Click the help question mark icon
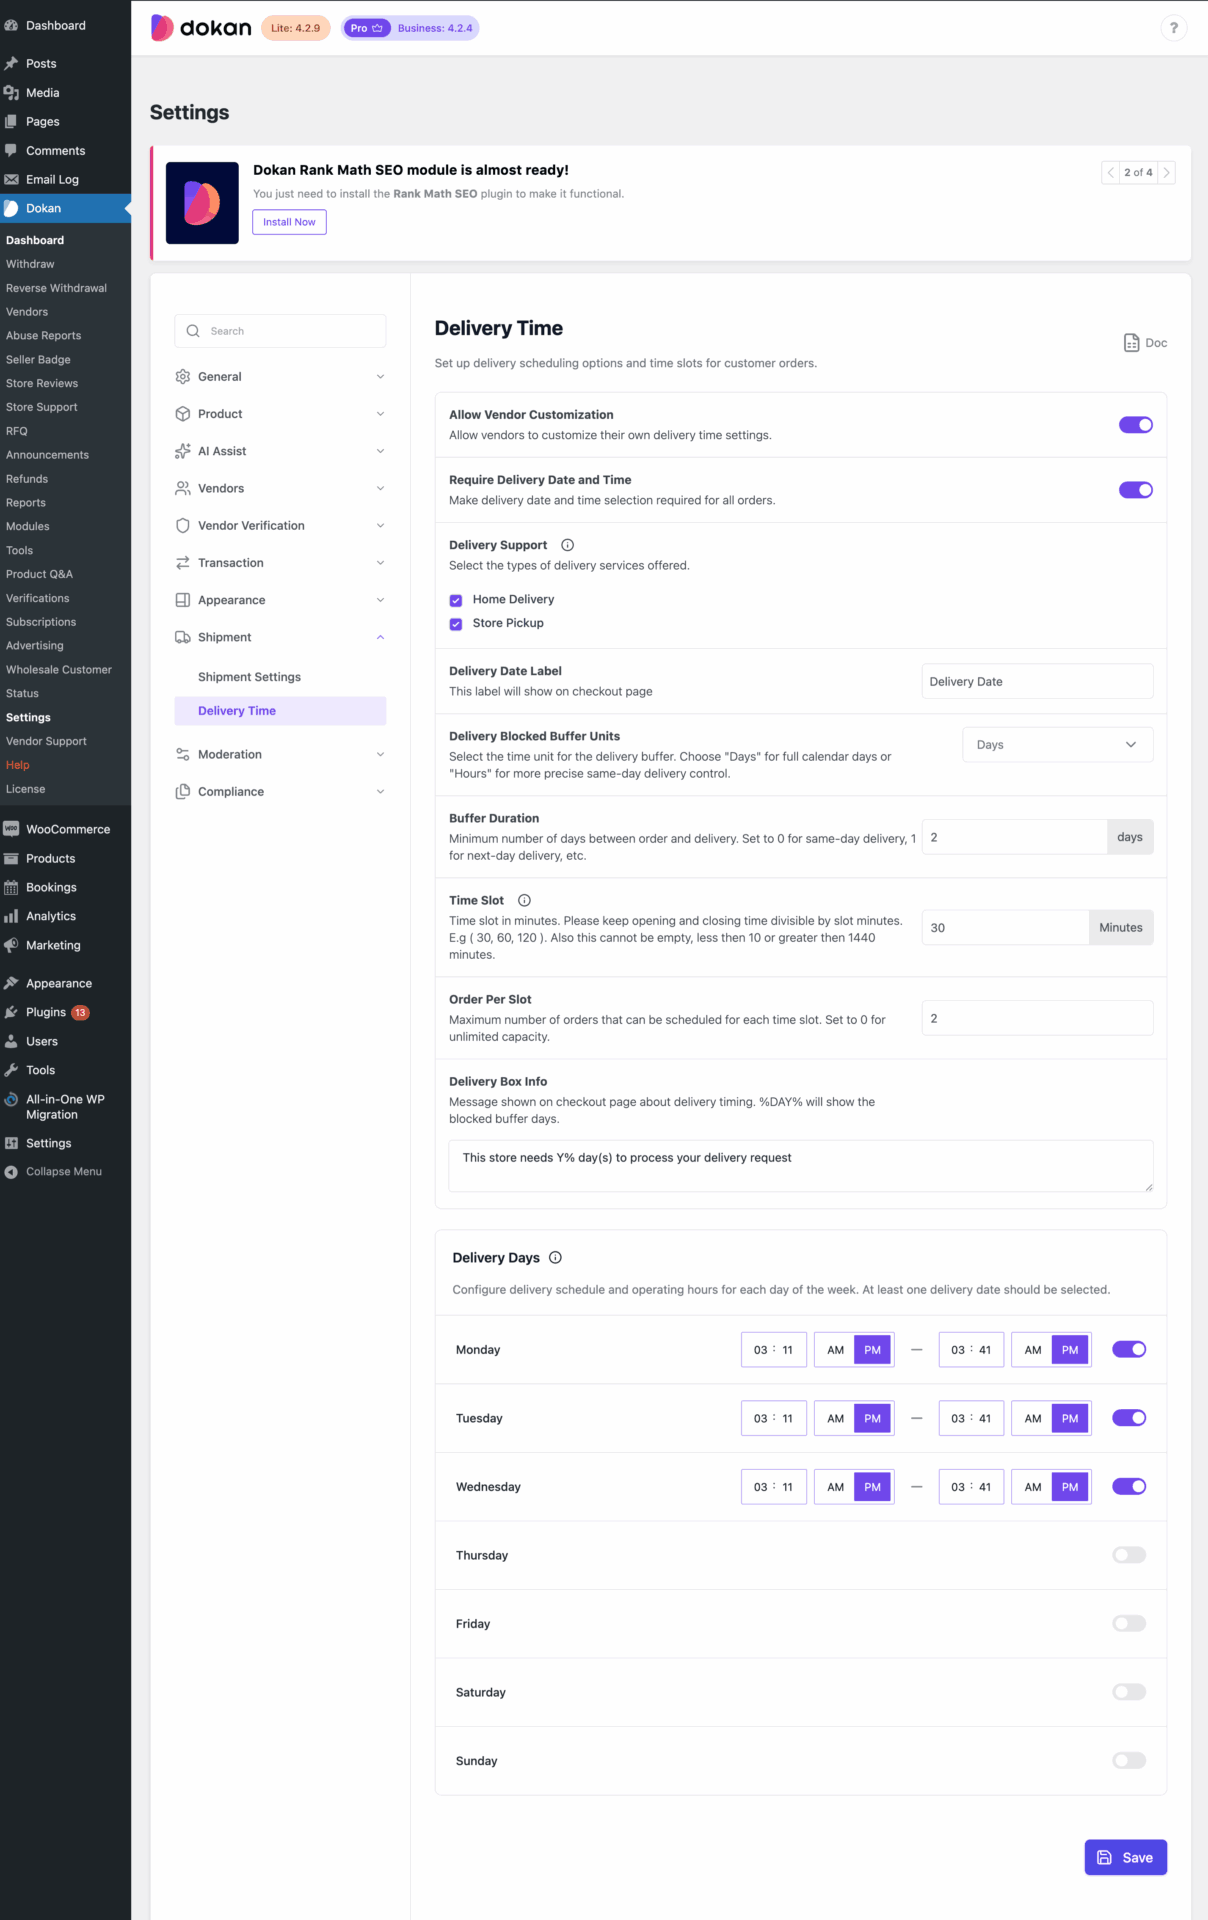Image resolution: width=1208 pixels, height=1920 pixels. 1174,28
